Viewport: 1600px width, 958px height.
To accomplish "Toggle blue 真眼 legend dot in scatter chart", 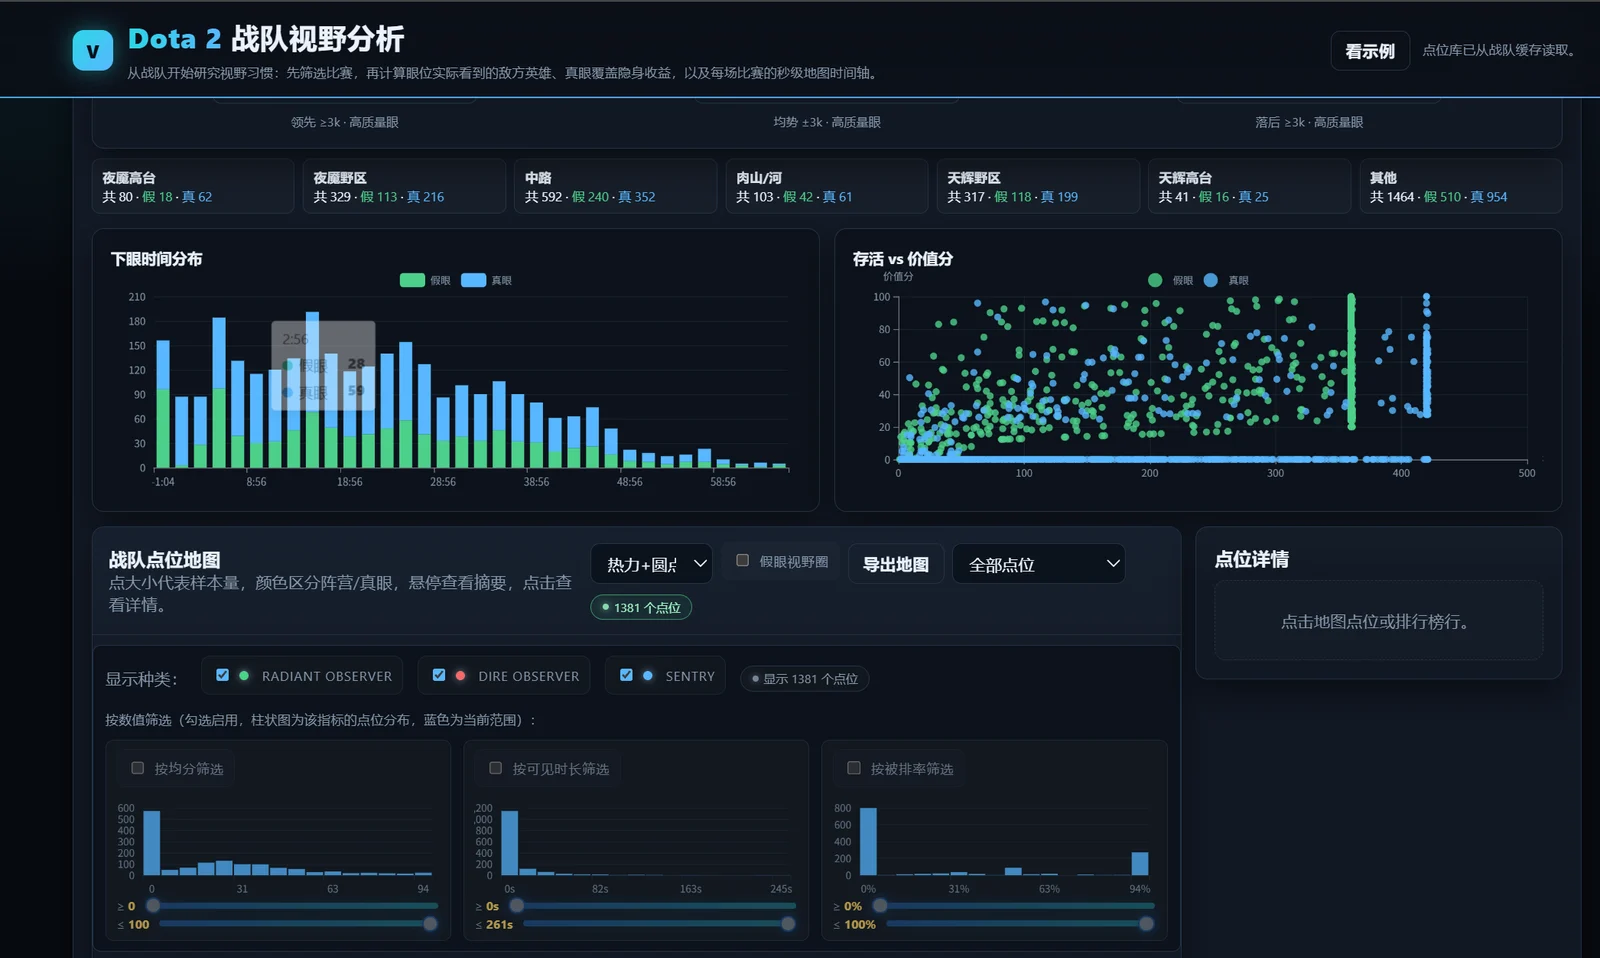I will tap(1211, 280).
